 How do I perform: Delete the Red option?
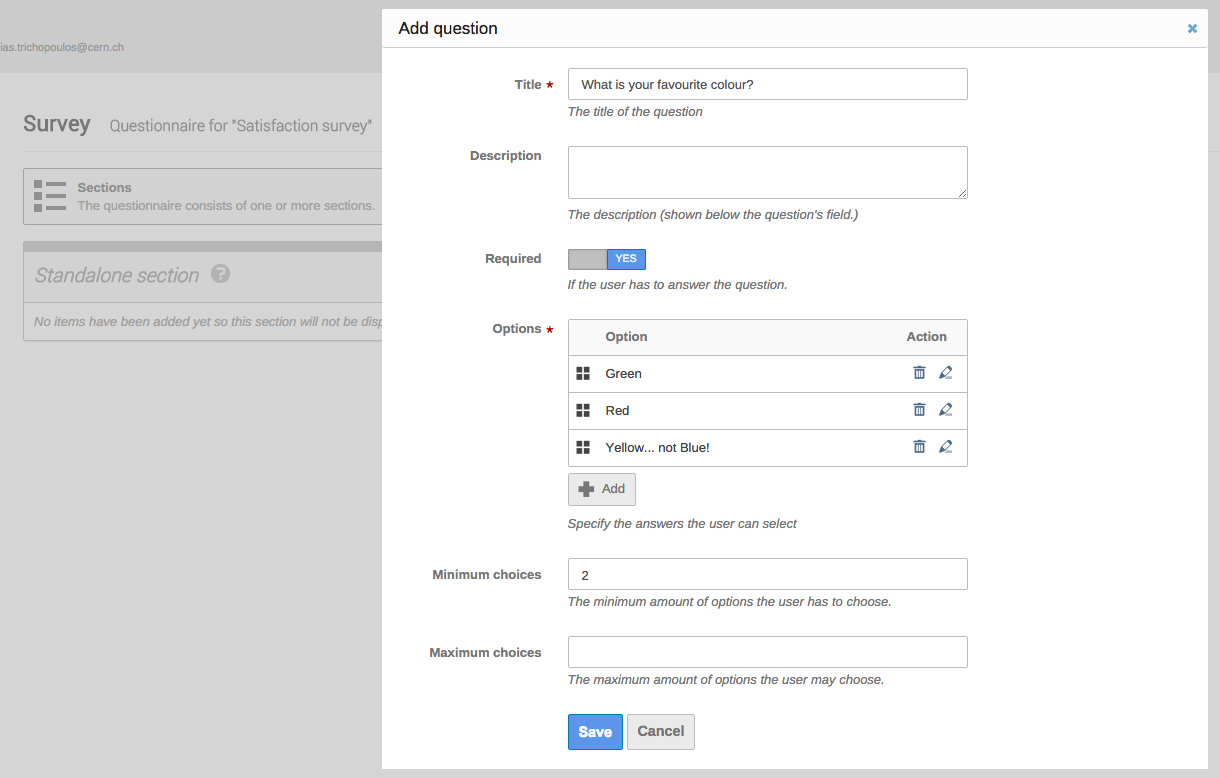919,410
